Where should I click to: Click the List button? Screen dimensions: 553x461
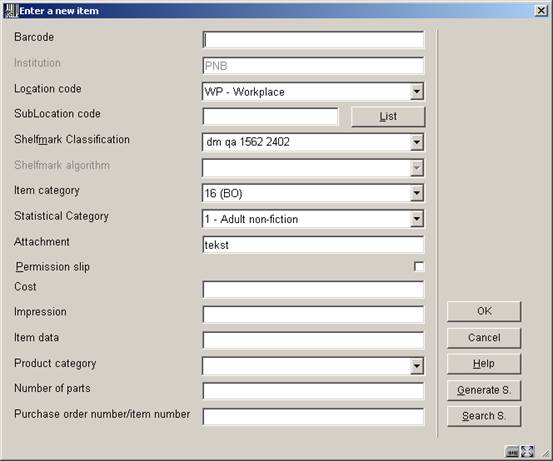(x=388, y=116)
